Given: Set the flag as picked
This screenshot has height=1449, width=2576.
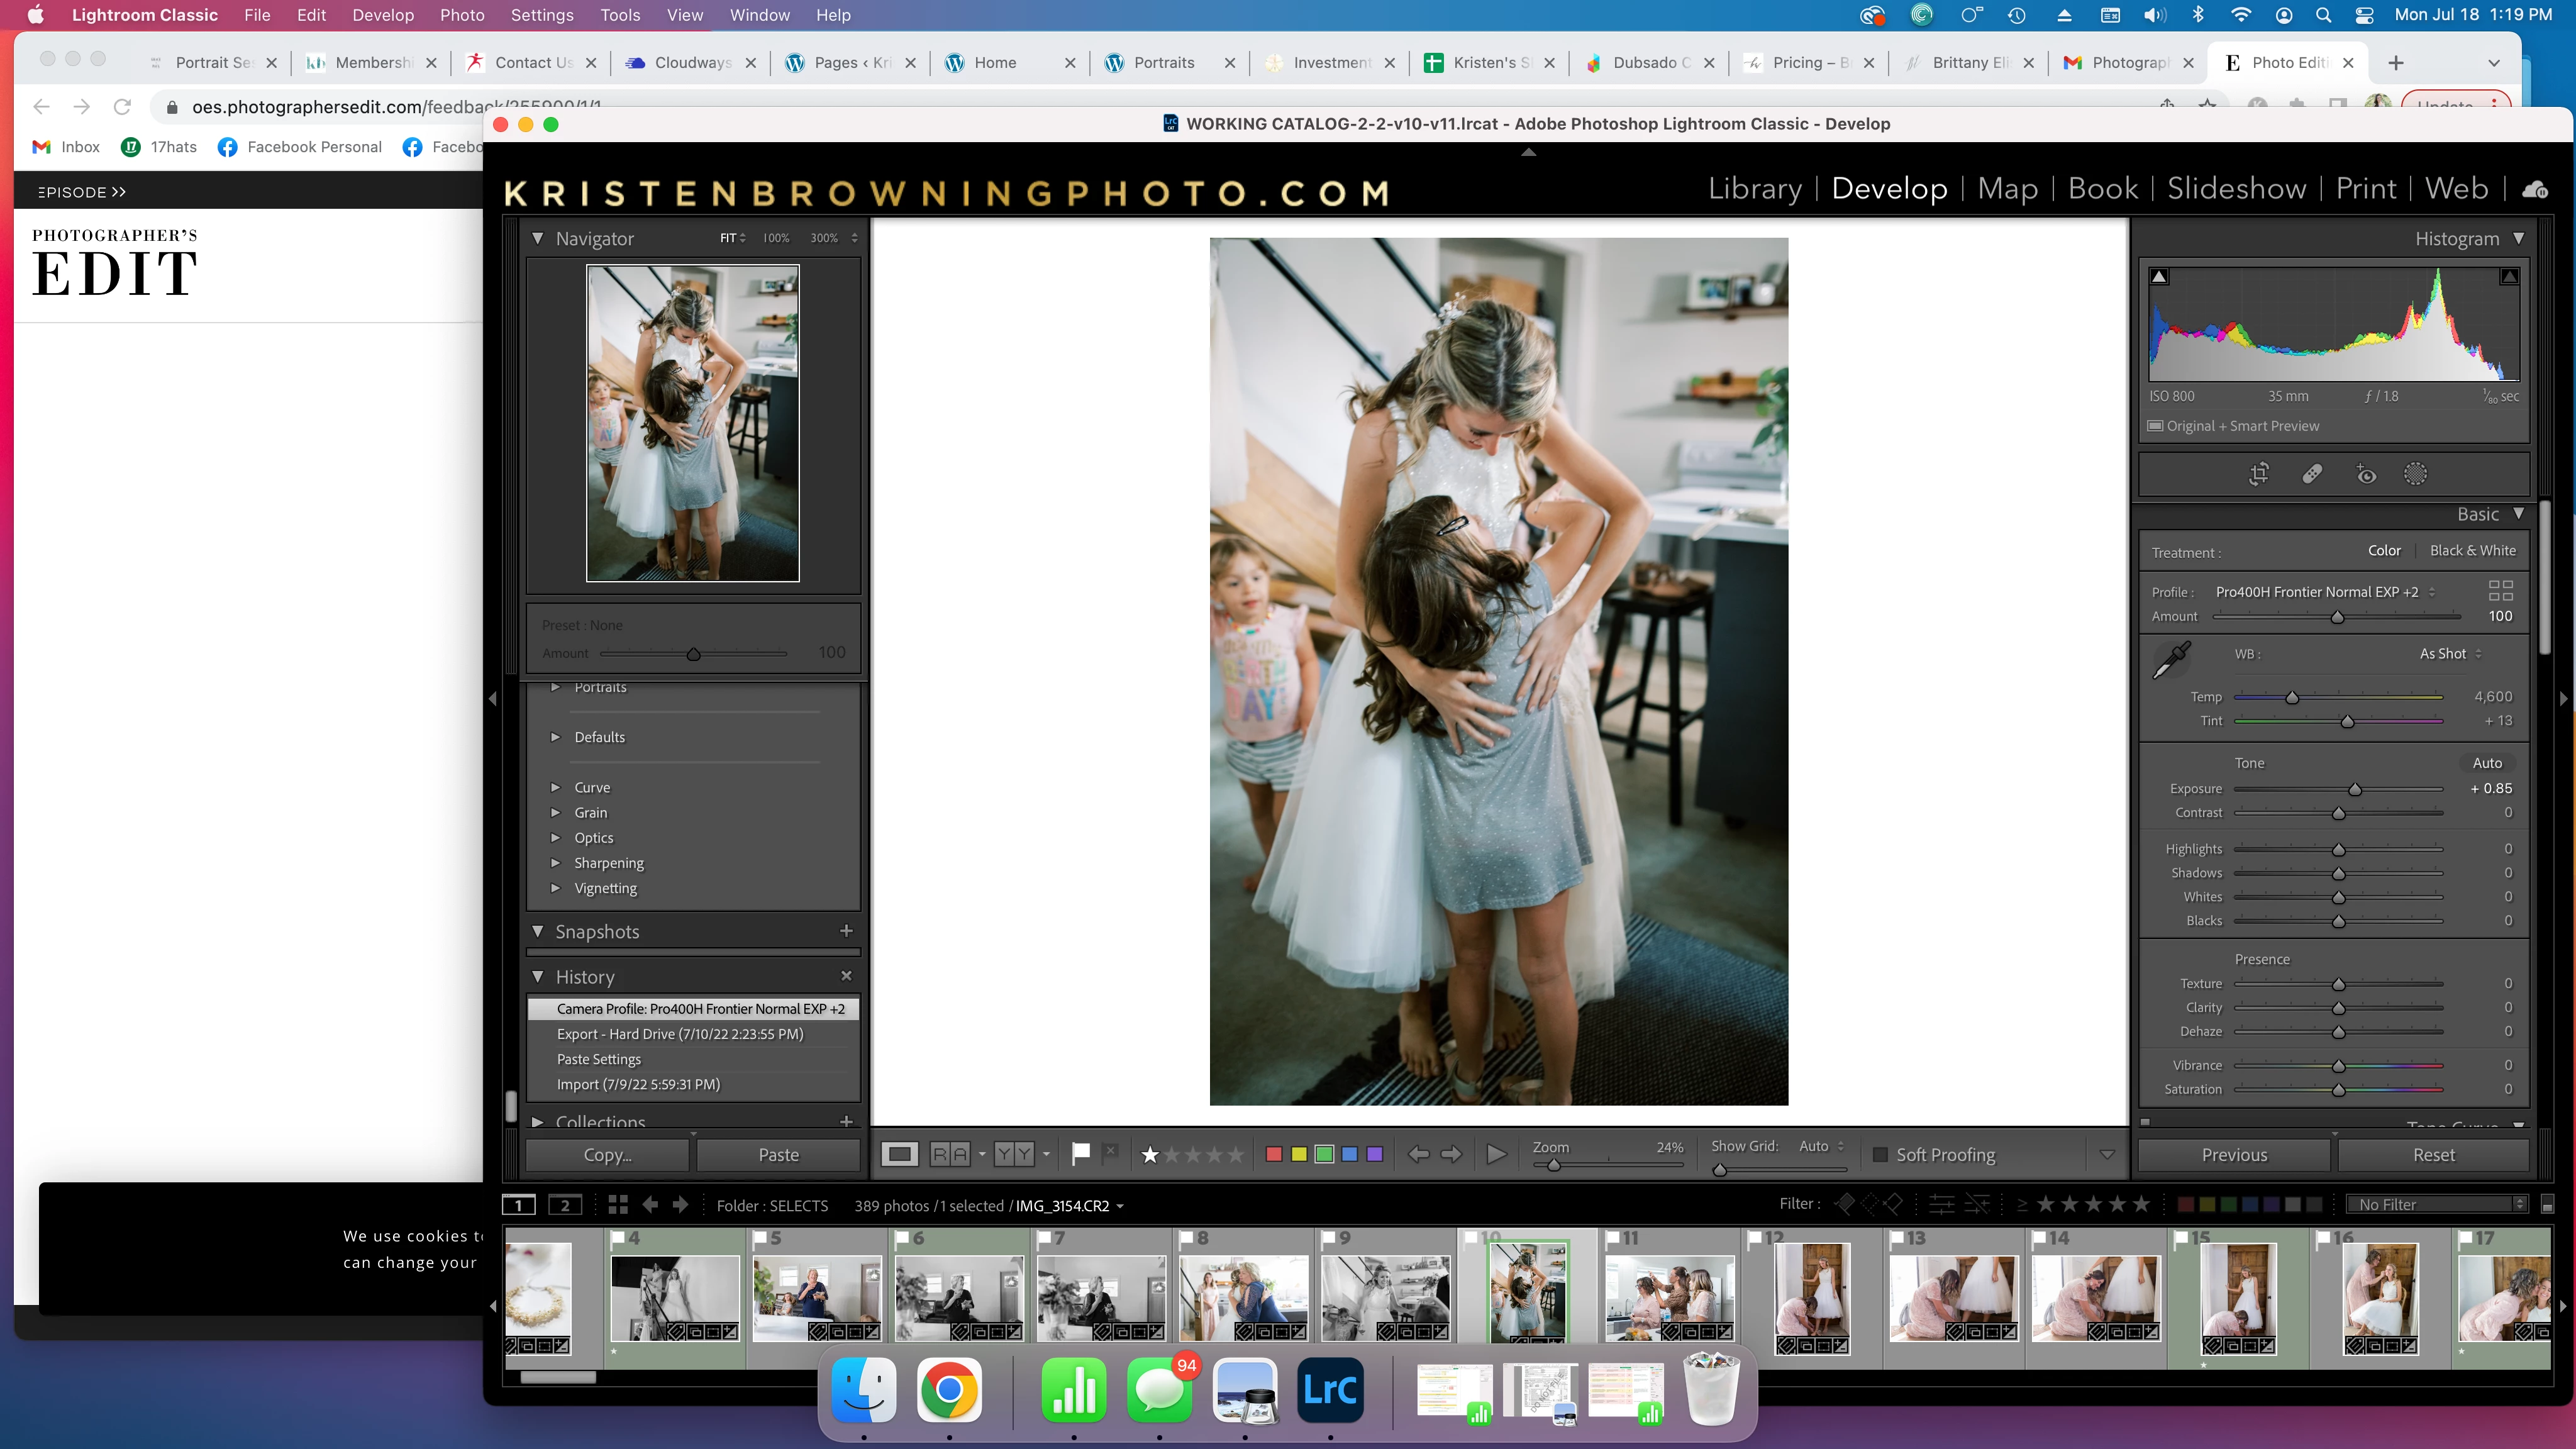Looking at the screenshot, I should click(x=1080, y=1154).
